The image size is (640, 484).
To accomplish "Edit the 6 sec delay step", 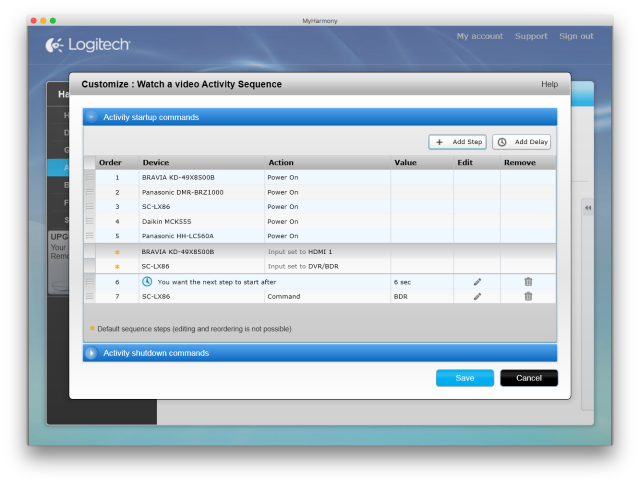I will click(x=477, y=282).
